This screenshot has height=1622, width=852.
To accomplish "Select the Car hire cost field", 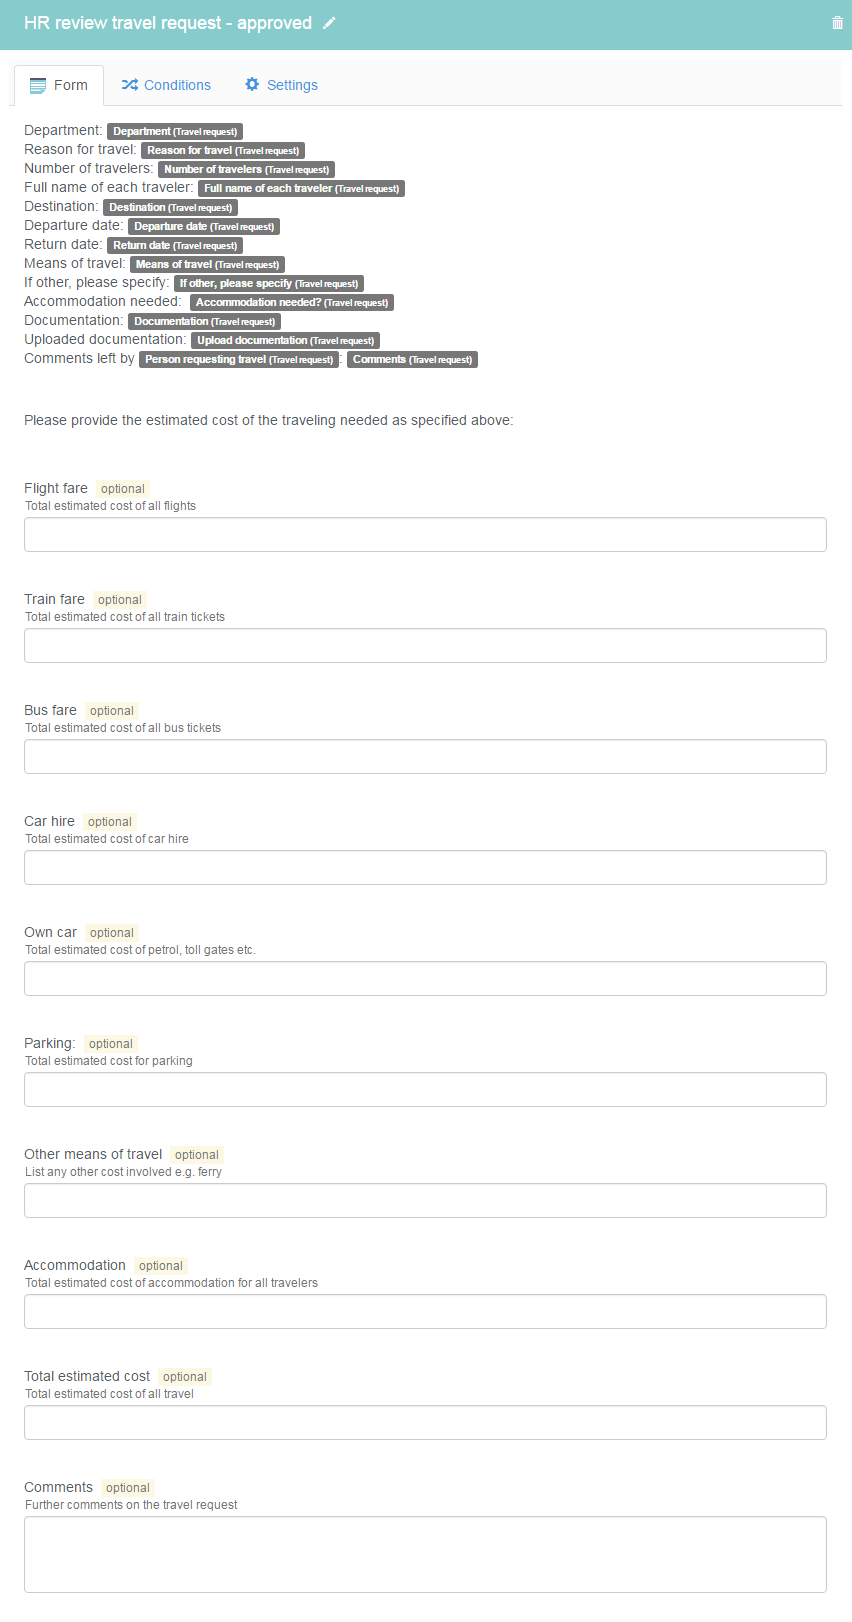I will (425, 867).
